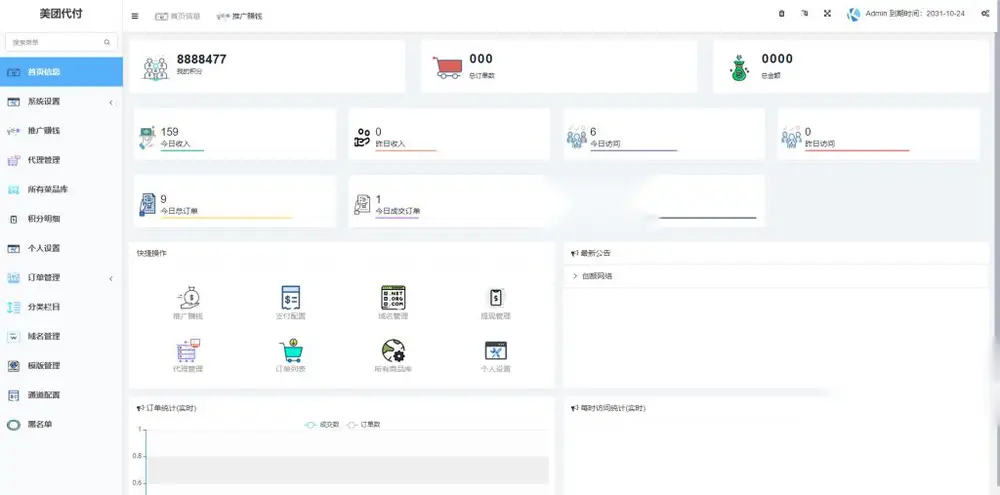Toggle the 成交数 chart legend
The height and width of the screenshot is (495, 1000).
[x=322, y=424]
